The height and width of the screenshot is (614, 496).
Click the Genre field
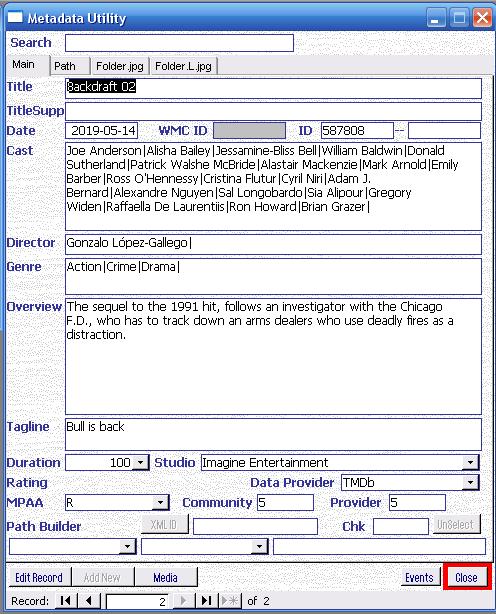[x=273, y=276]
